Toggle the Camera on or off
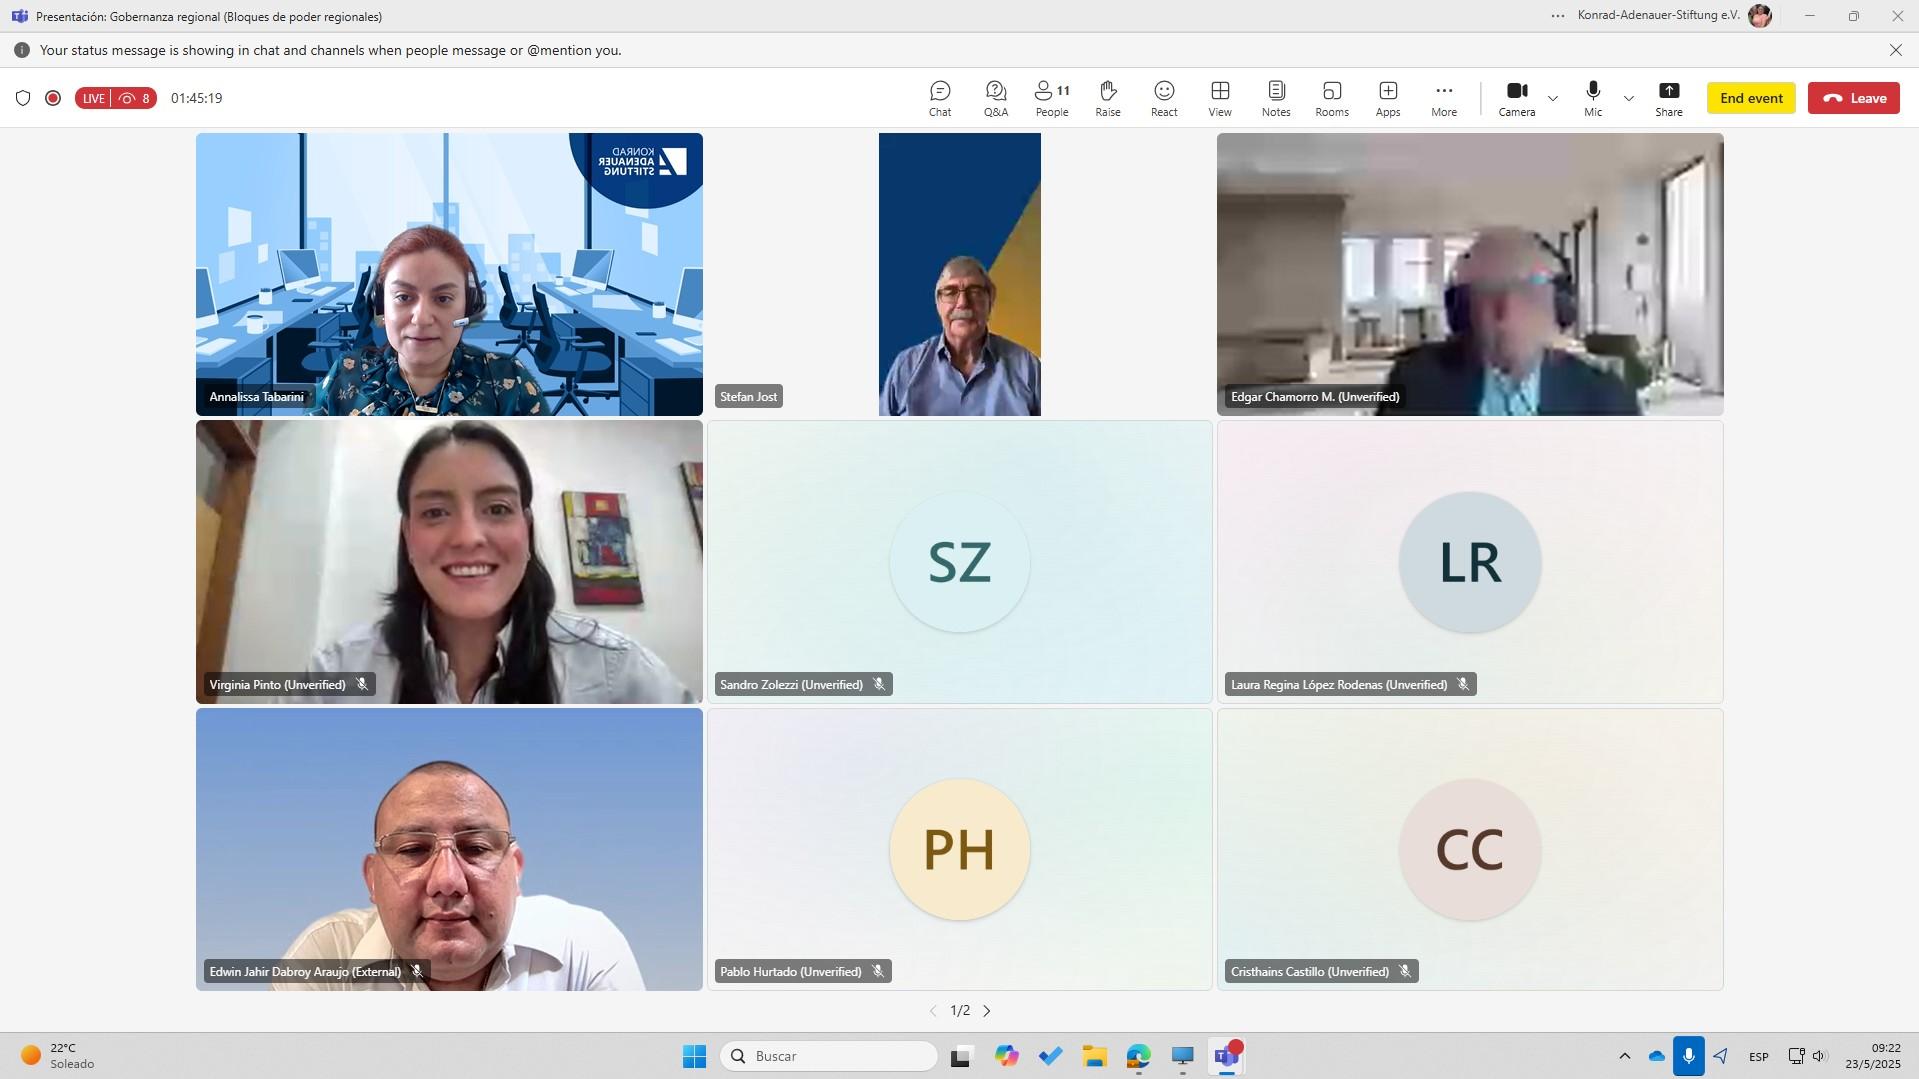 (1516, 98)
